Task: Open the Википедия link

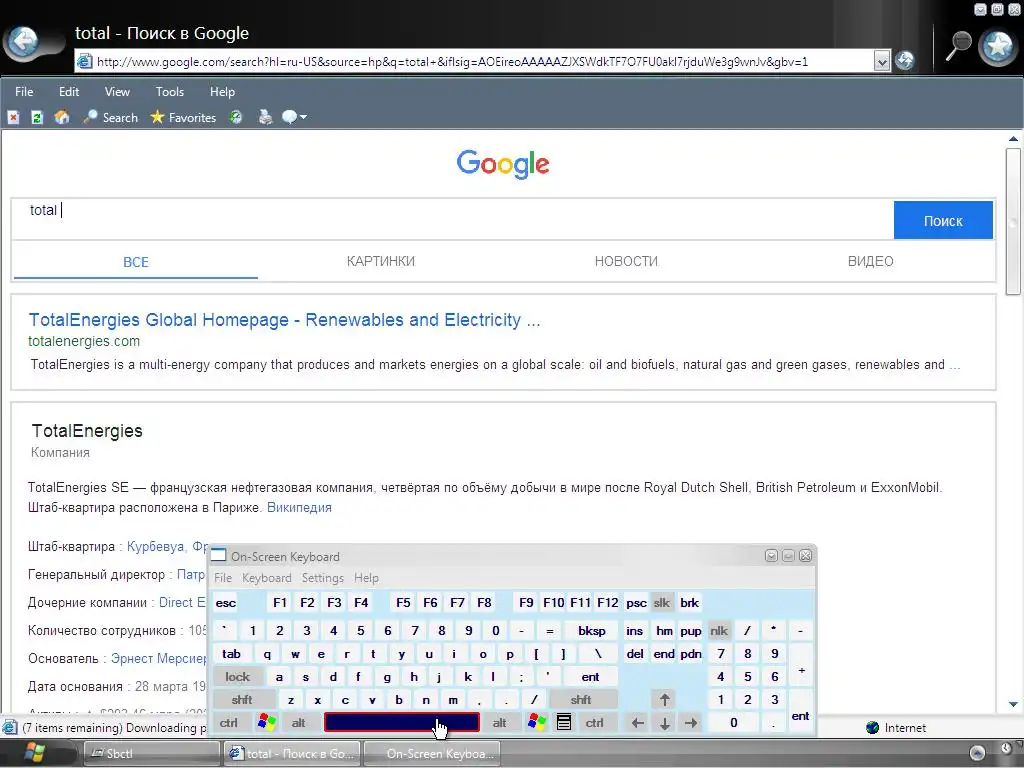Action: pos(299,507)
